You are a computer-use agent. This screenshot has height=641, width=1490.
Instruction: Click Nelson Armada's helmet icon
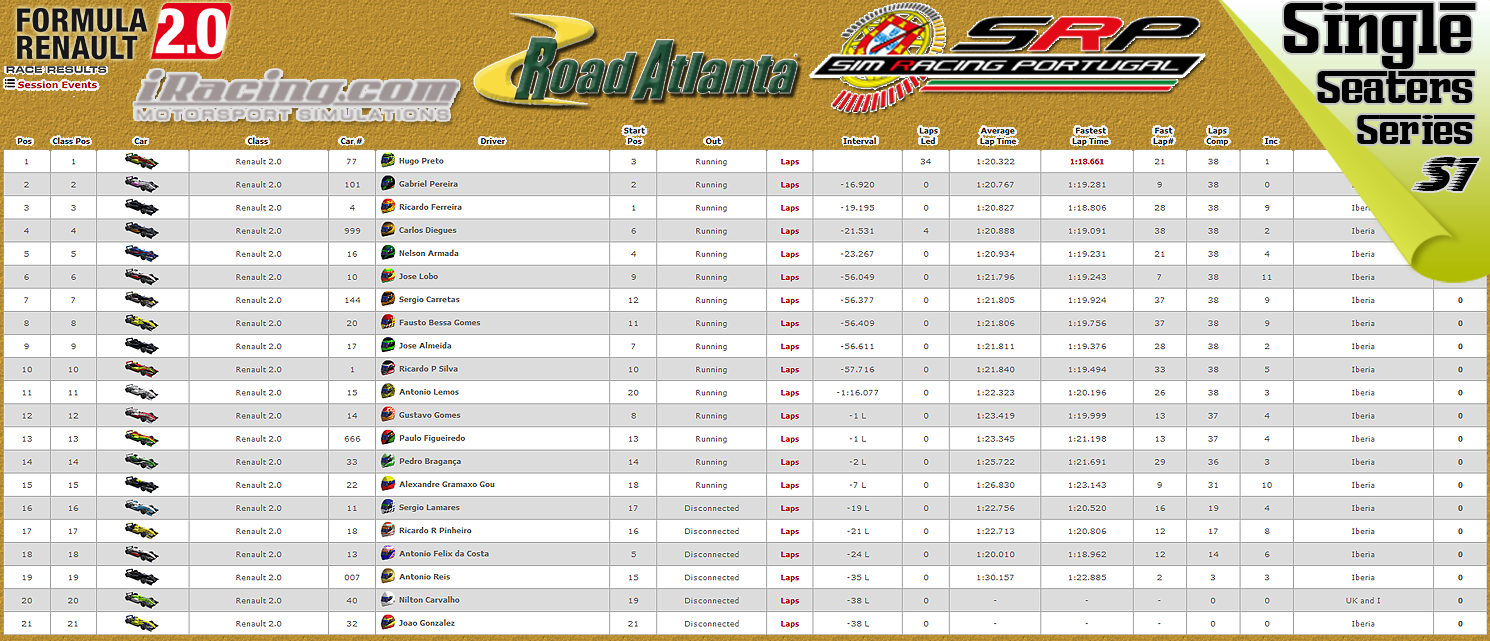pyautogui.click(x=388, y=253)
